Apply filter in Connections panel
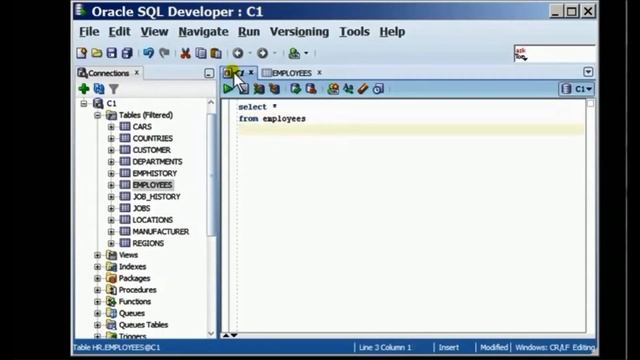Image resolution: width=640 pixels, height=360 pixels. click(x=114, y=89)
